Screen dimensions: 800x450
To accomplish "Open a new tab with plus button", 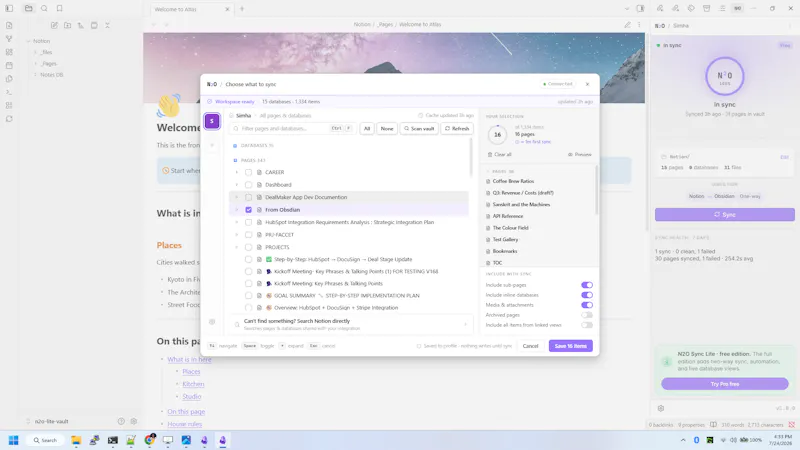I will click(242, 9).
